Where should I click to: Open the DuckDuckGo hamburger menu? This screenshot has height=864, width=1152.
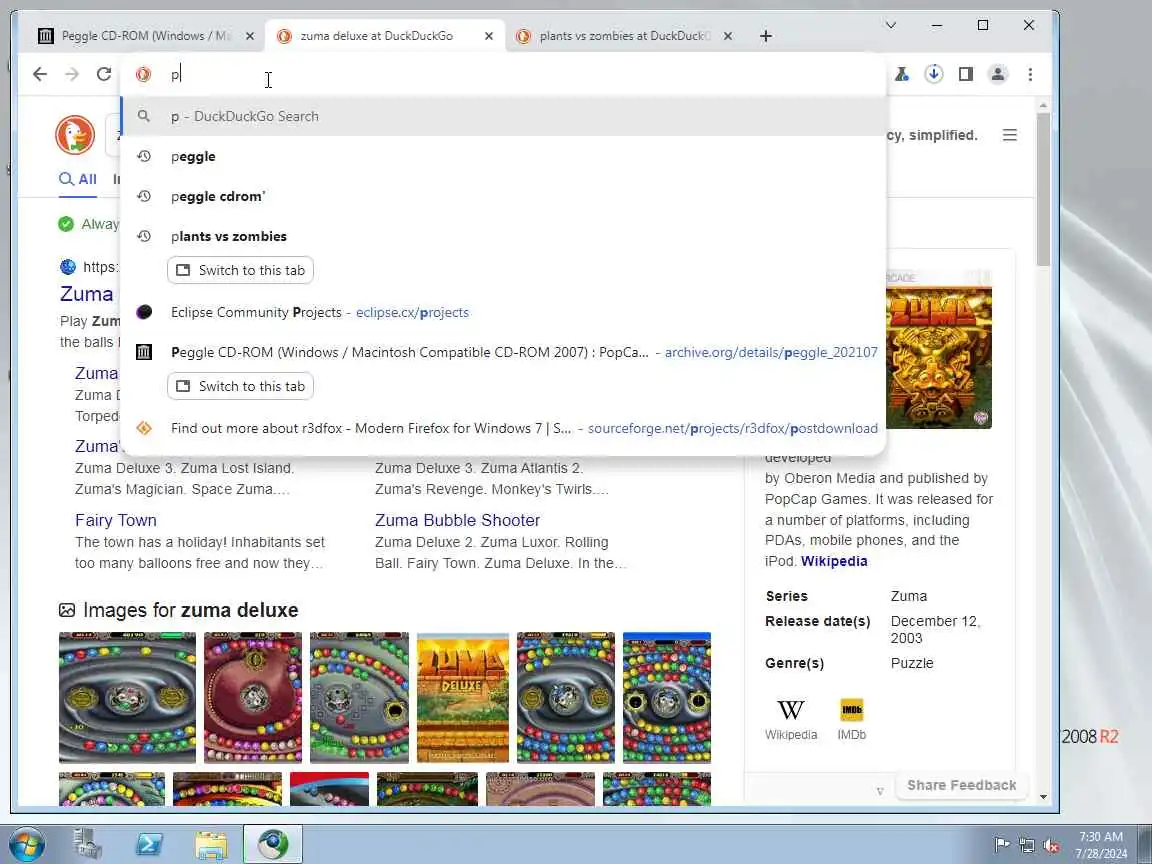[x=1009, y=135]
